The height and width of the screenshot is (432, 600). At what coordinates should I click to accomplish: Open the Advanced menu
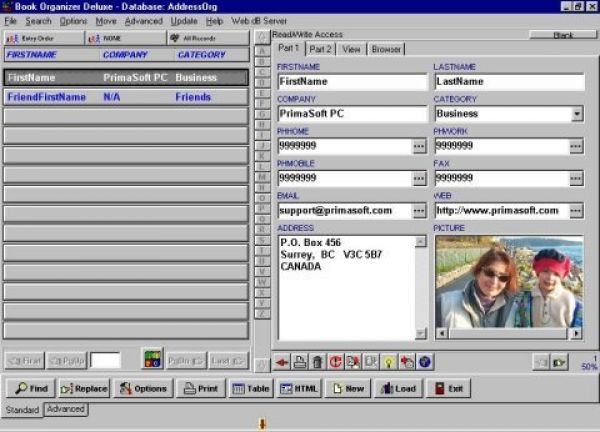(x=143, y=20)
